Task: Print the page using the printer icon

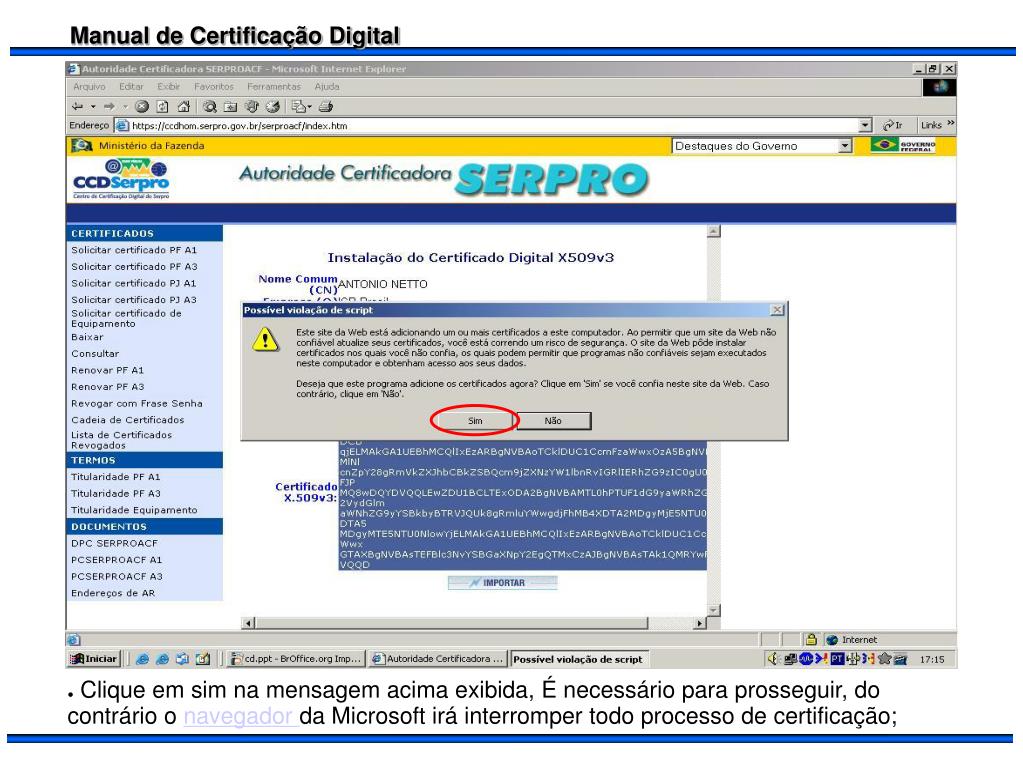Action: tap(326, 106)
